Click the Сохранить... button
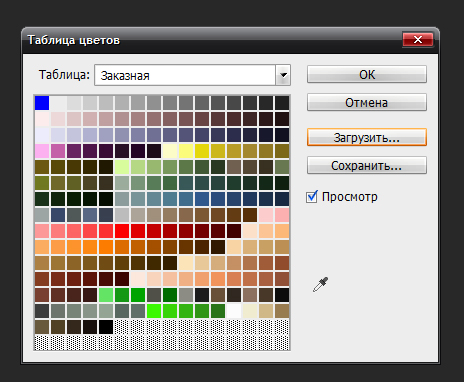Screen dimensions: 464x382 367,165
